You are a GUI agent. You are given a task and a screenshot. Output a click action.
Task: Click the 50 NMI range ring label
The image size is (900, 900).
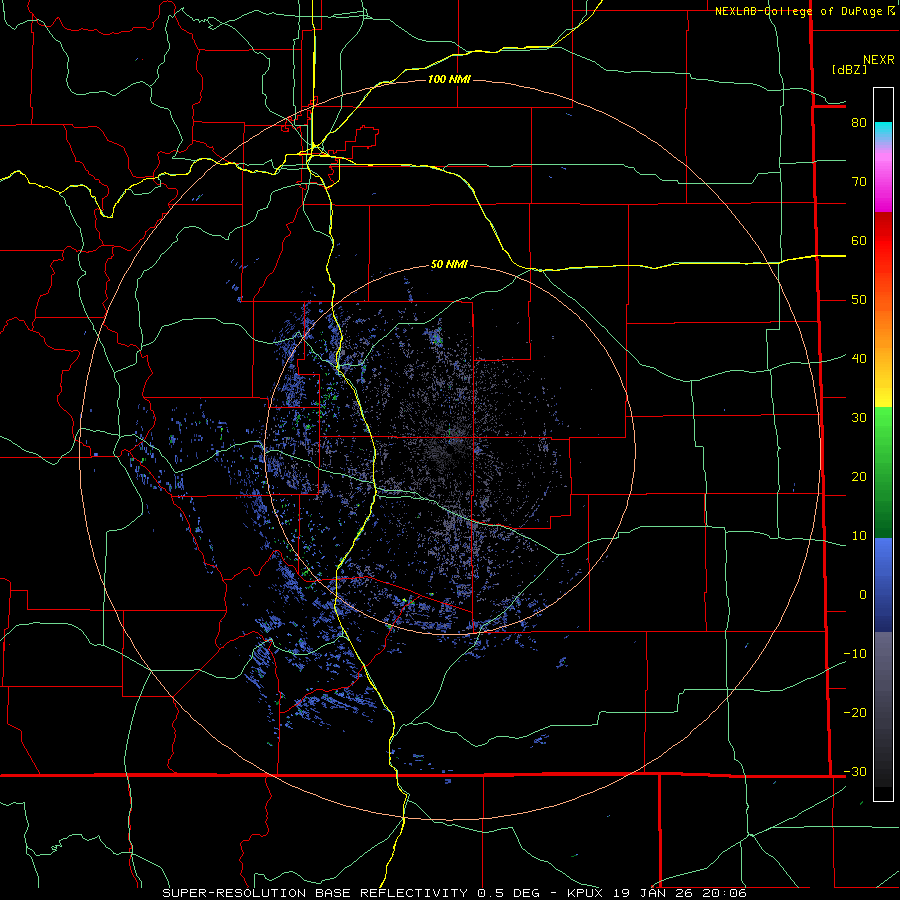click(x=449, y=265)
